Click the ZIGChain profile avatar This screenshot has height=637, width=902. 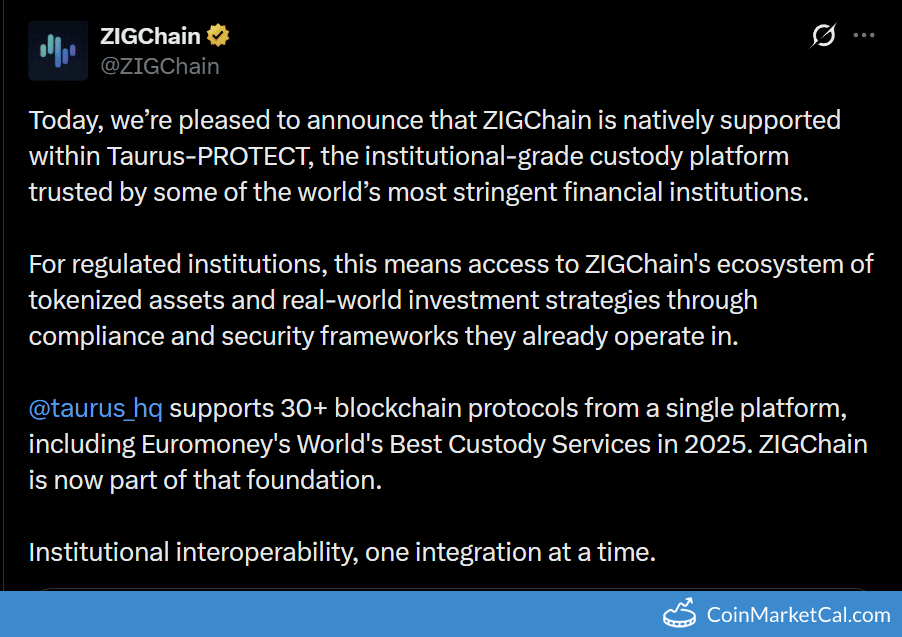[x=58, y=50]
